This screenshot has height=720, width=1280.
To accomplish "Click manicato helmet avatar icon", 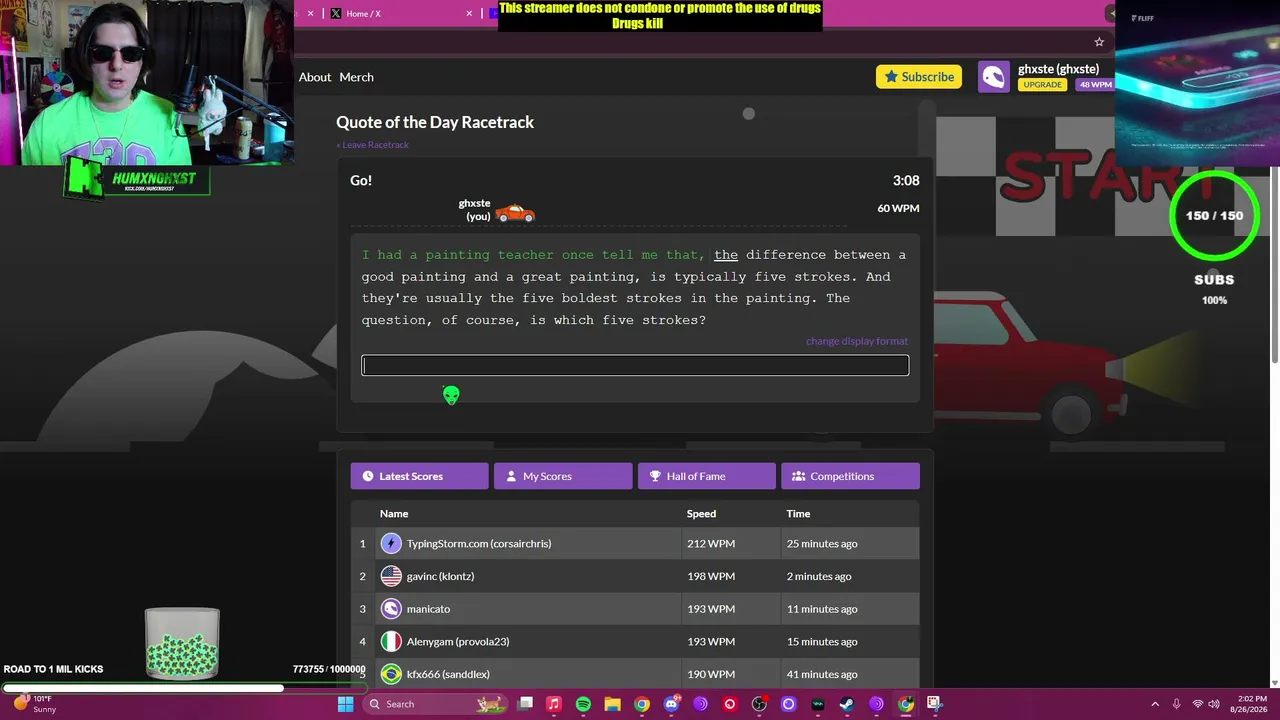I will click(x=391, y=609).
